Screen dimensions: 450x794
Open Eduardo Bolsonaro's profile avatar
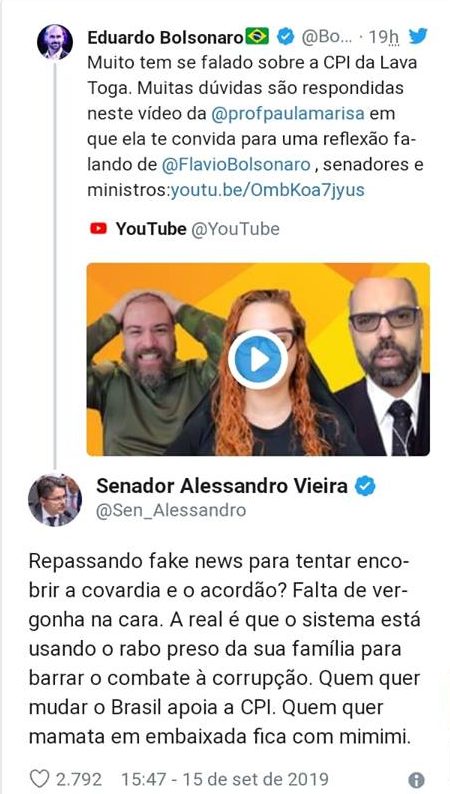tap(55, 42)
